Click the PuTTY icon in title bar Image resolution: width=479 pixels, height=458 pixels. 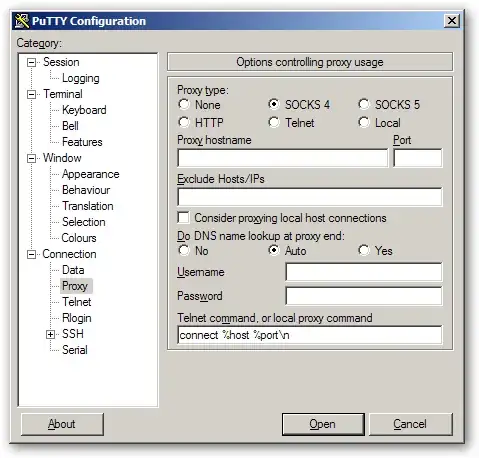[x=22, y=21]
